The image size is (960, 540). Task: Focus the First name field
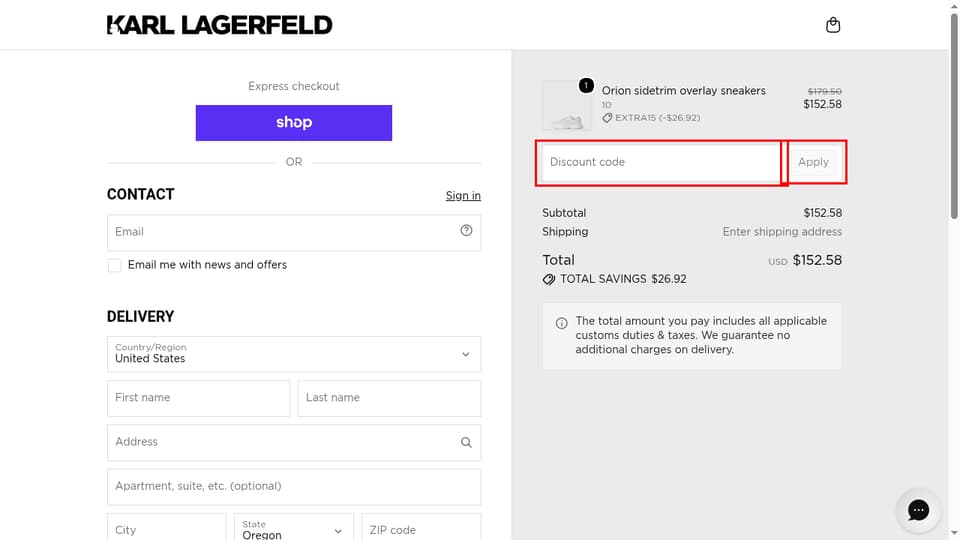point(198,398)
